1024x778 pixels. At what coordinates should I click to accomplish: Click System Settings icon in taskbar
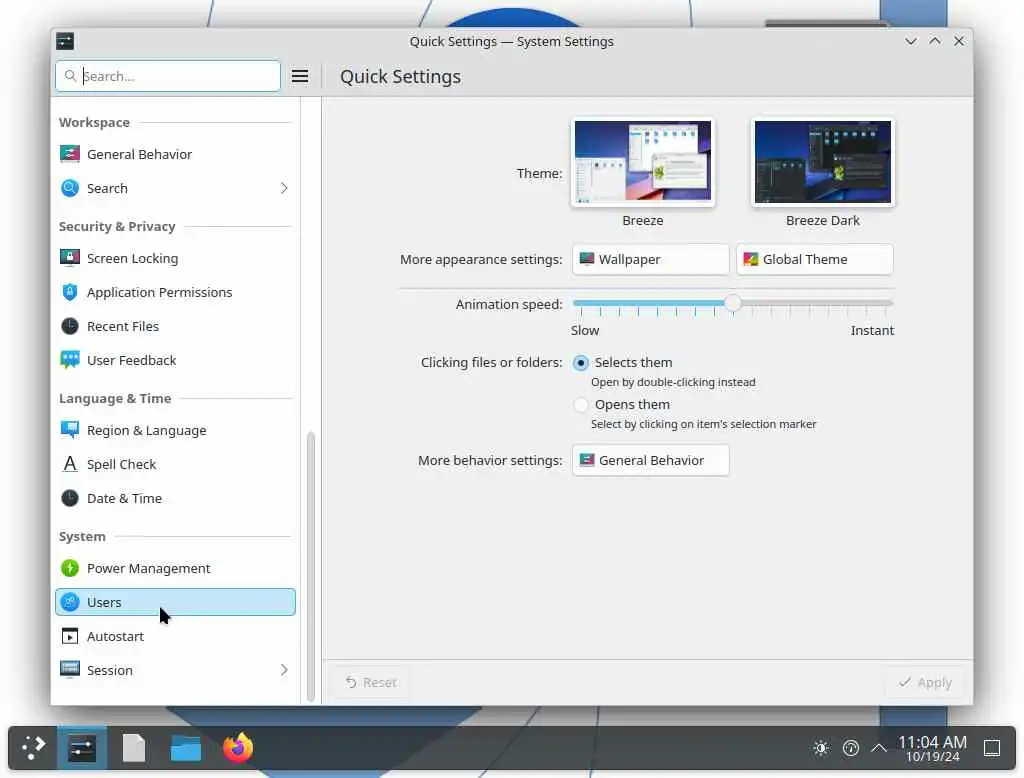pyautogui.click(x=82, y=748)
